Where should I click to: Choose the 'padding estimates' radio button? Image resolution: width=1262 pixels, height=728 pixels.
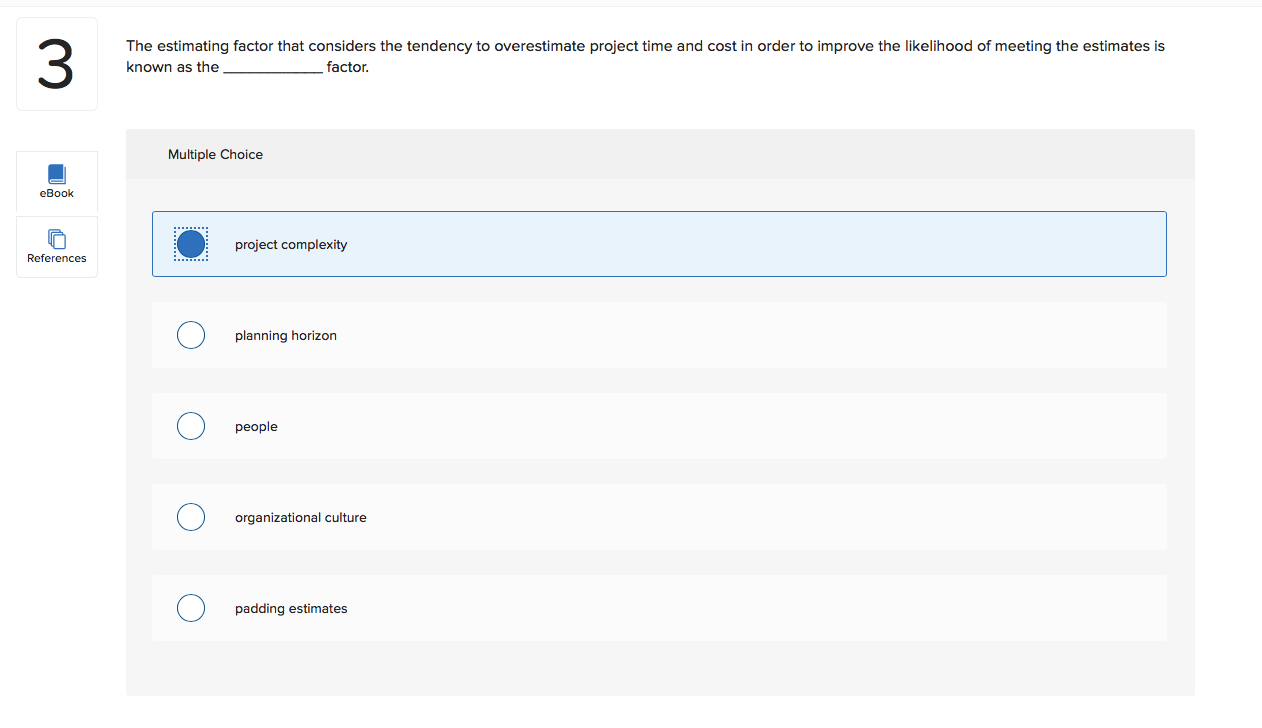pyautogui.click(x=191, y=608)
